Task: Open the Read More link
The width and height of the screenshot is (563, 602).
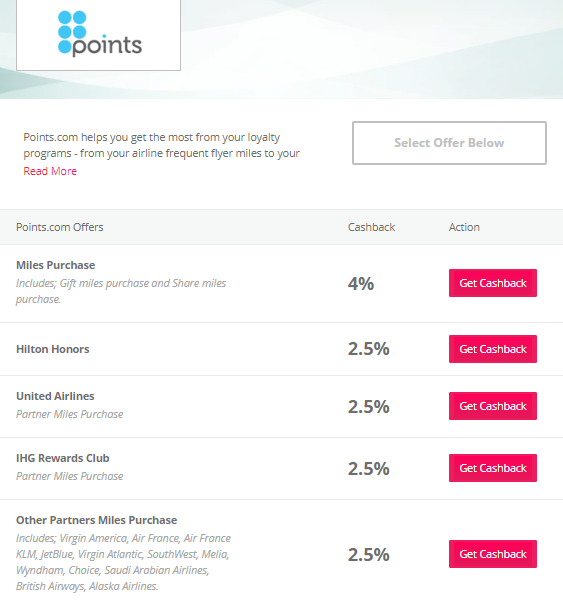Action: coord(50,171)
